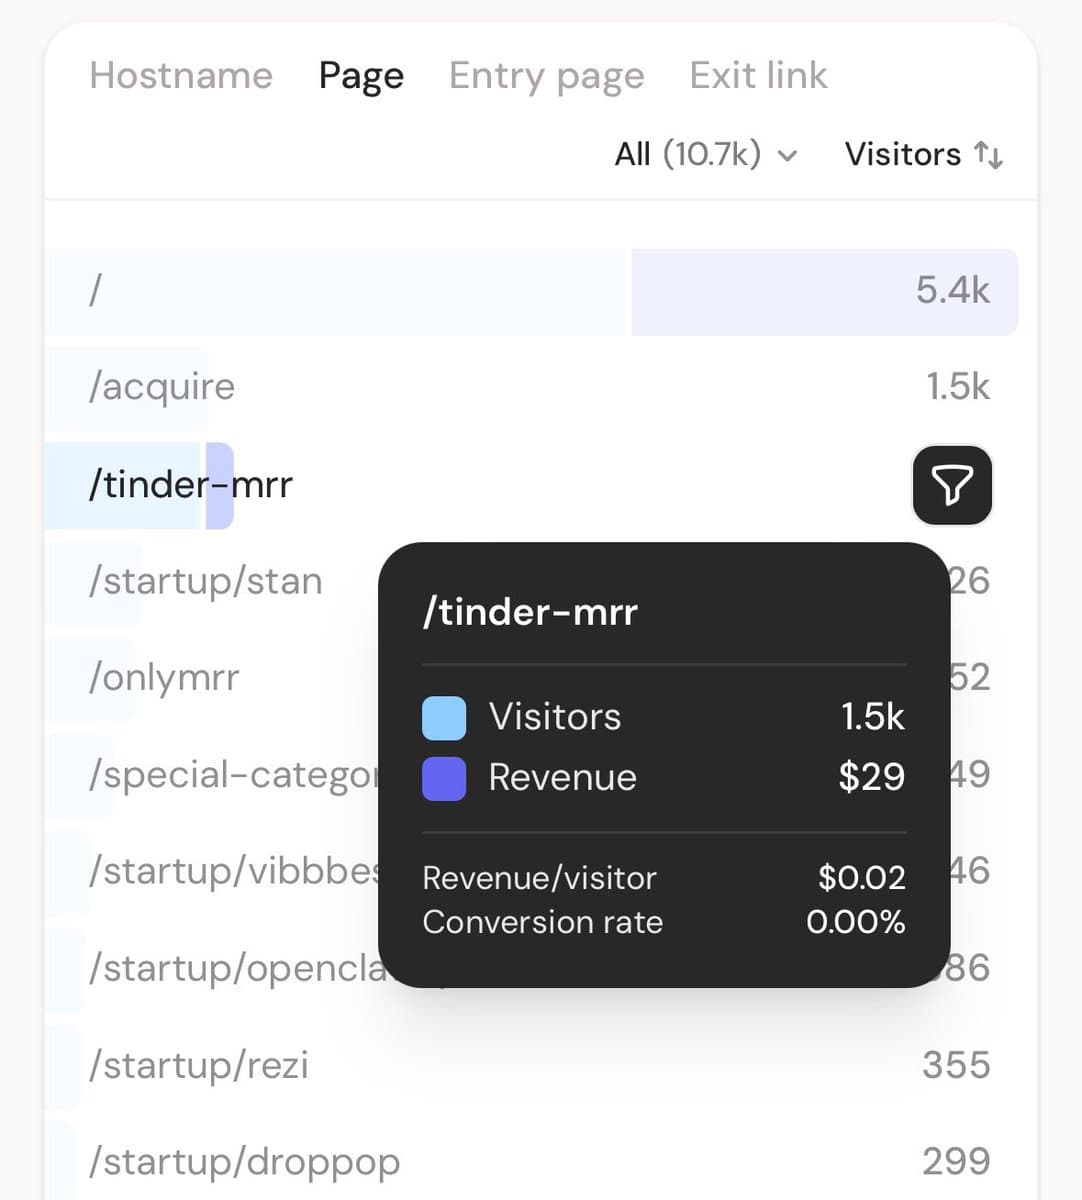The image size is (1082, 1200).
Task: Click the Conversion rate label
Action: pyautogui.click(x=543, y=921)
